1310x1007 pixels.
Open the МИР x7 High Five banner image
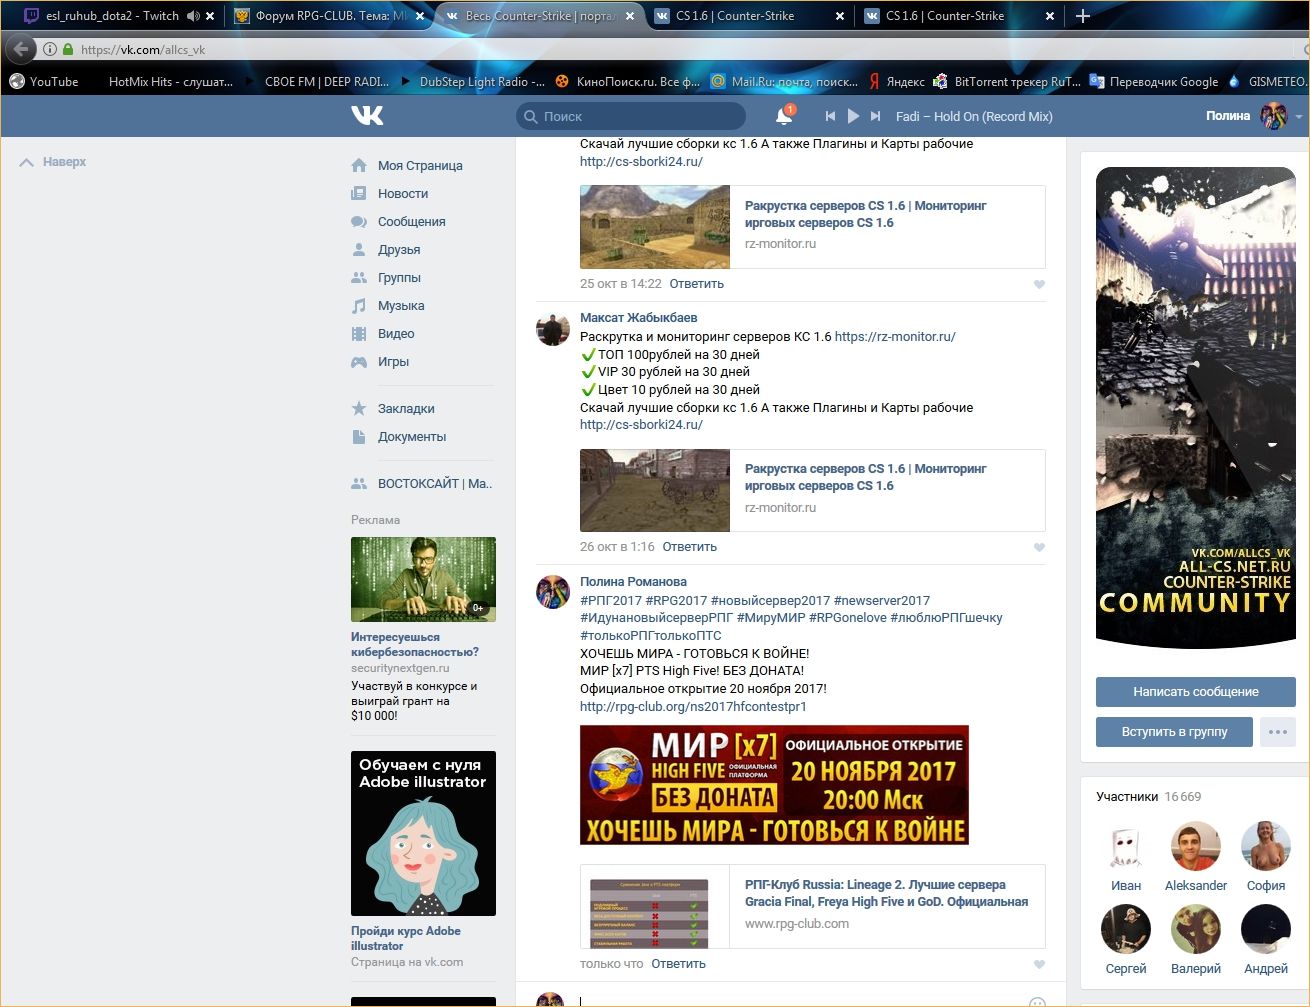tap(774, 785)
